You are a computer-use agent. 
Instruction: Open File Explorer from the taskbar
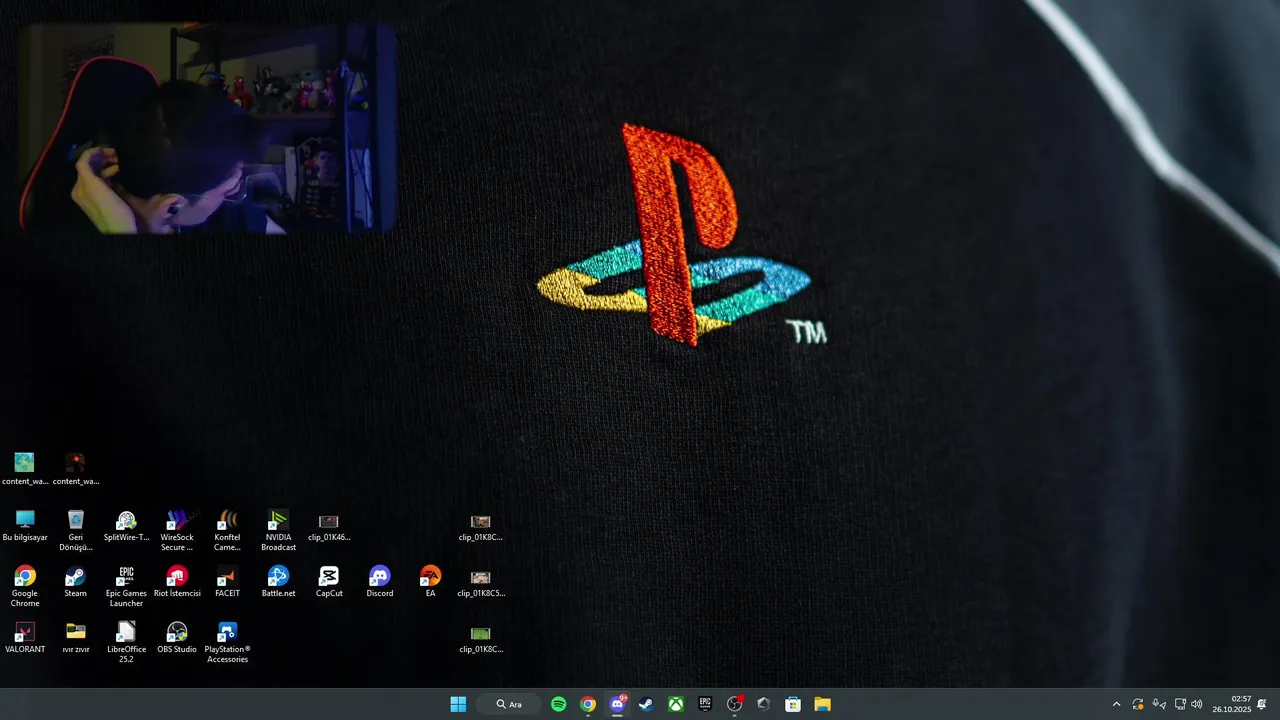tap(822, 704)
